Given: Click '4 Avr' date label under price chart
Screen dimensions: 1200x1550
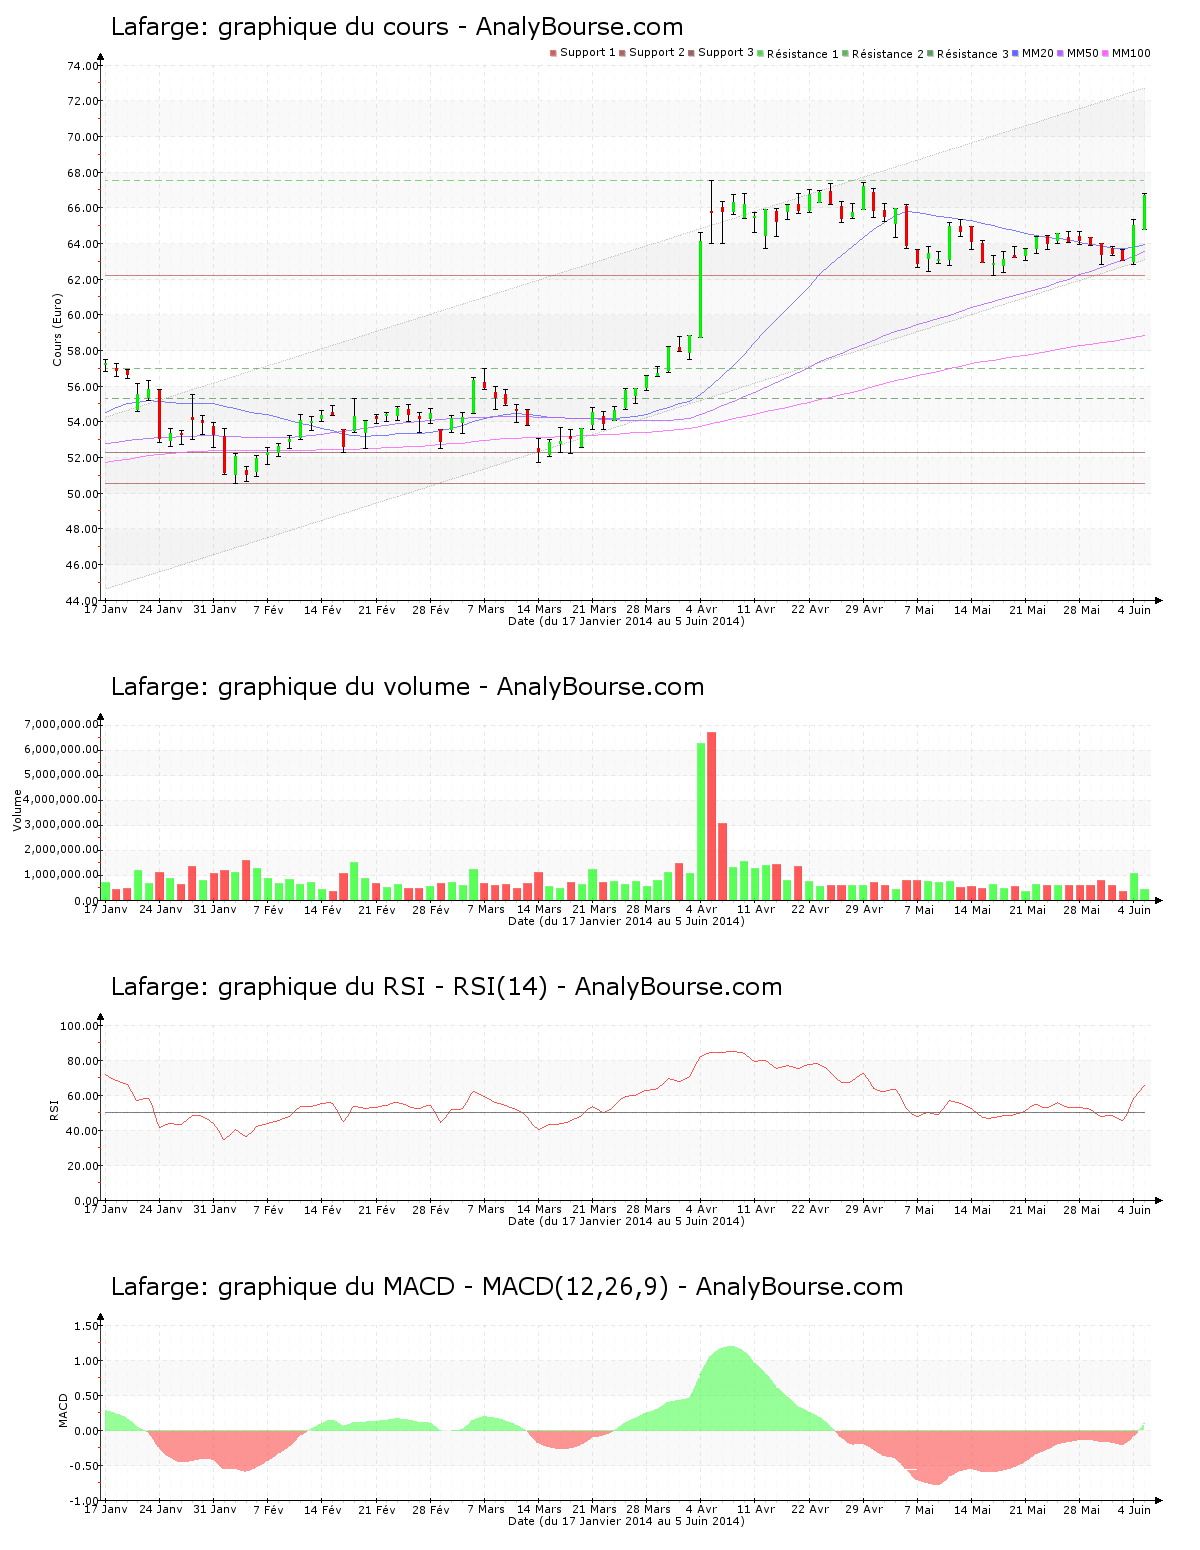Looking at the screenshot, I should coord(701,610).
